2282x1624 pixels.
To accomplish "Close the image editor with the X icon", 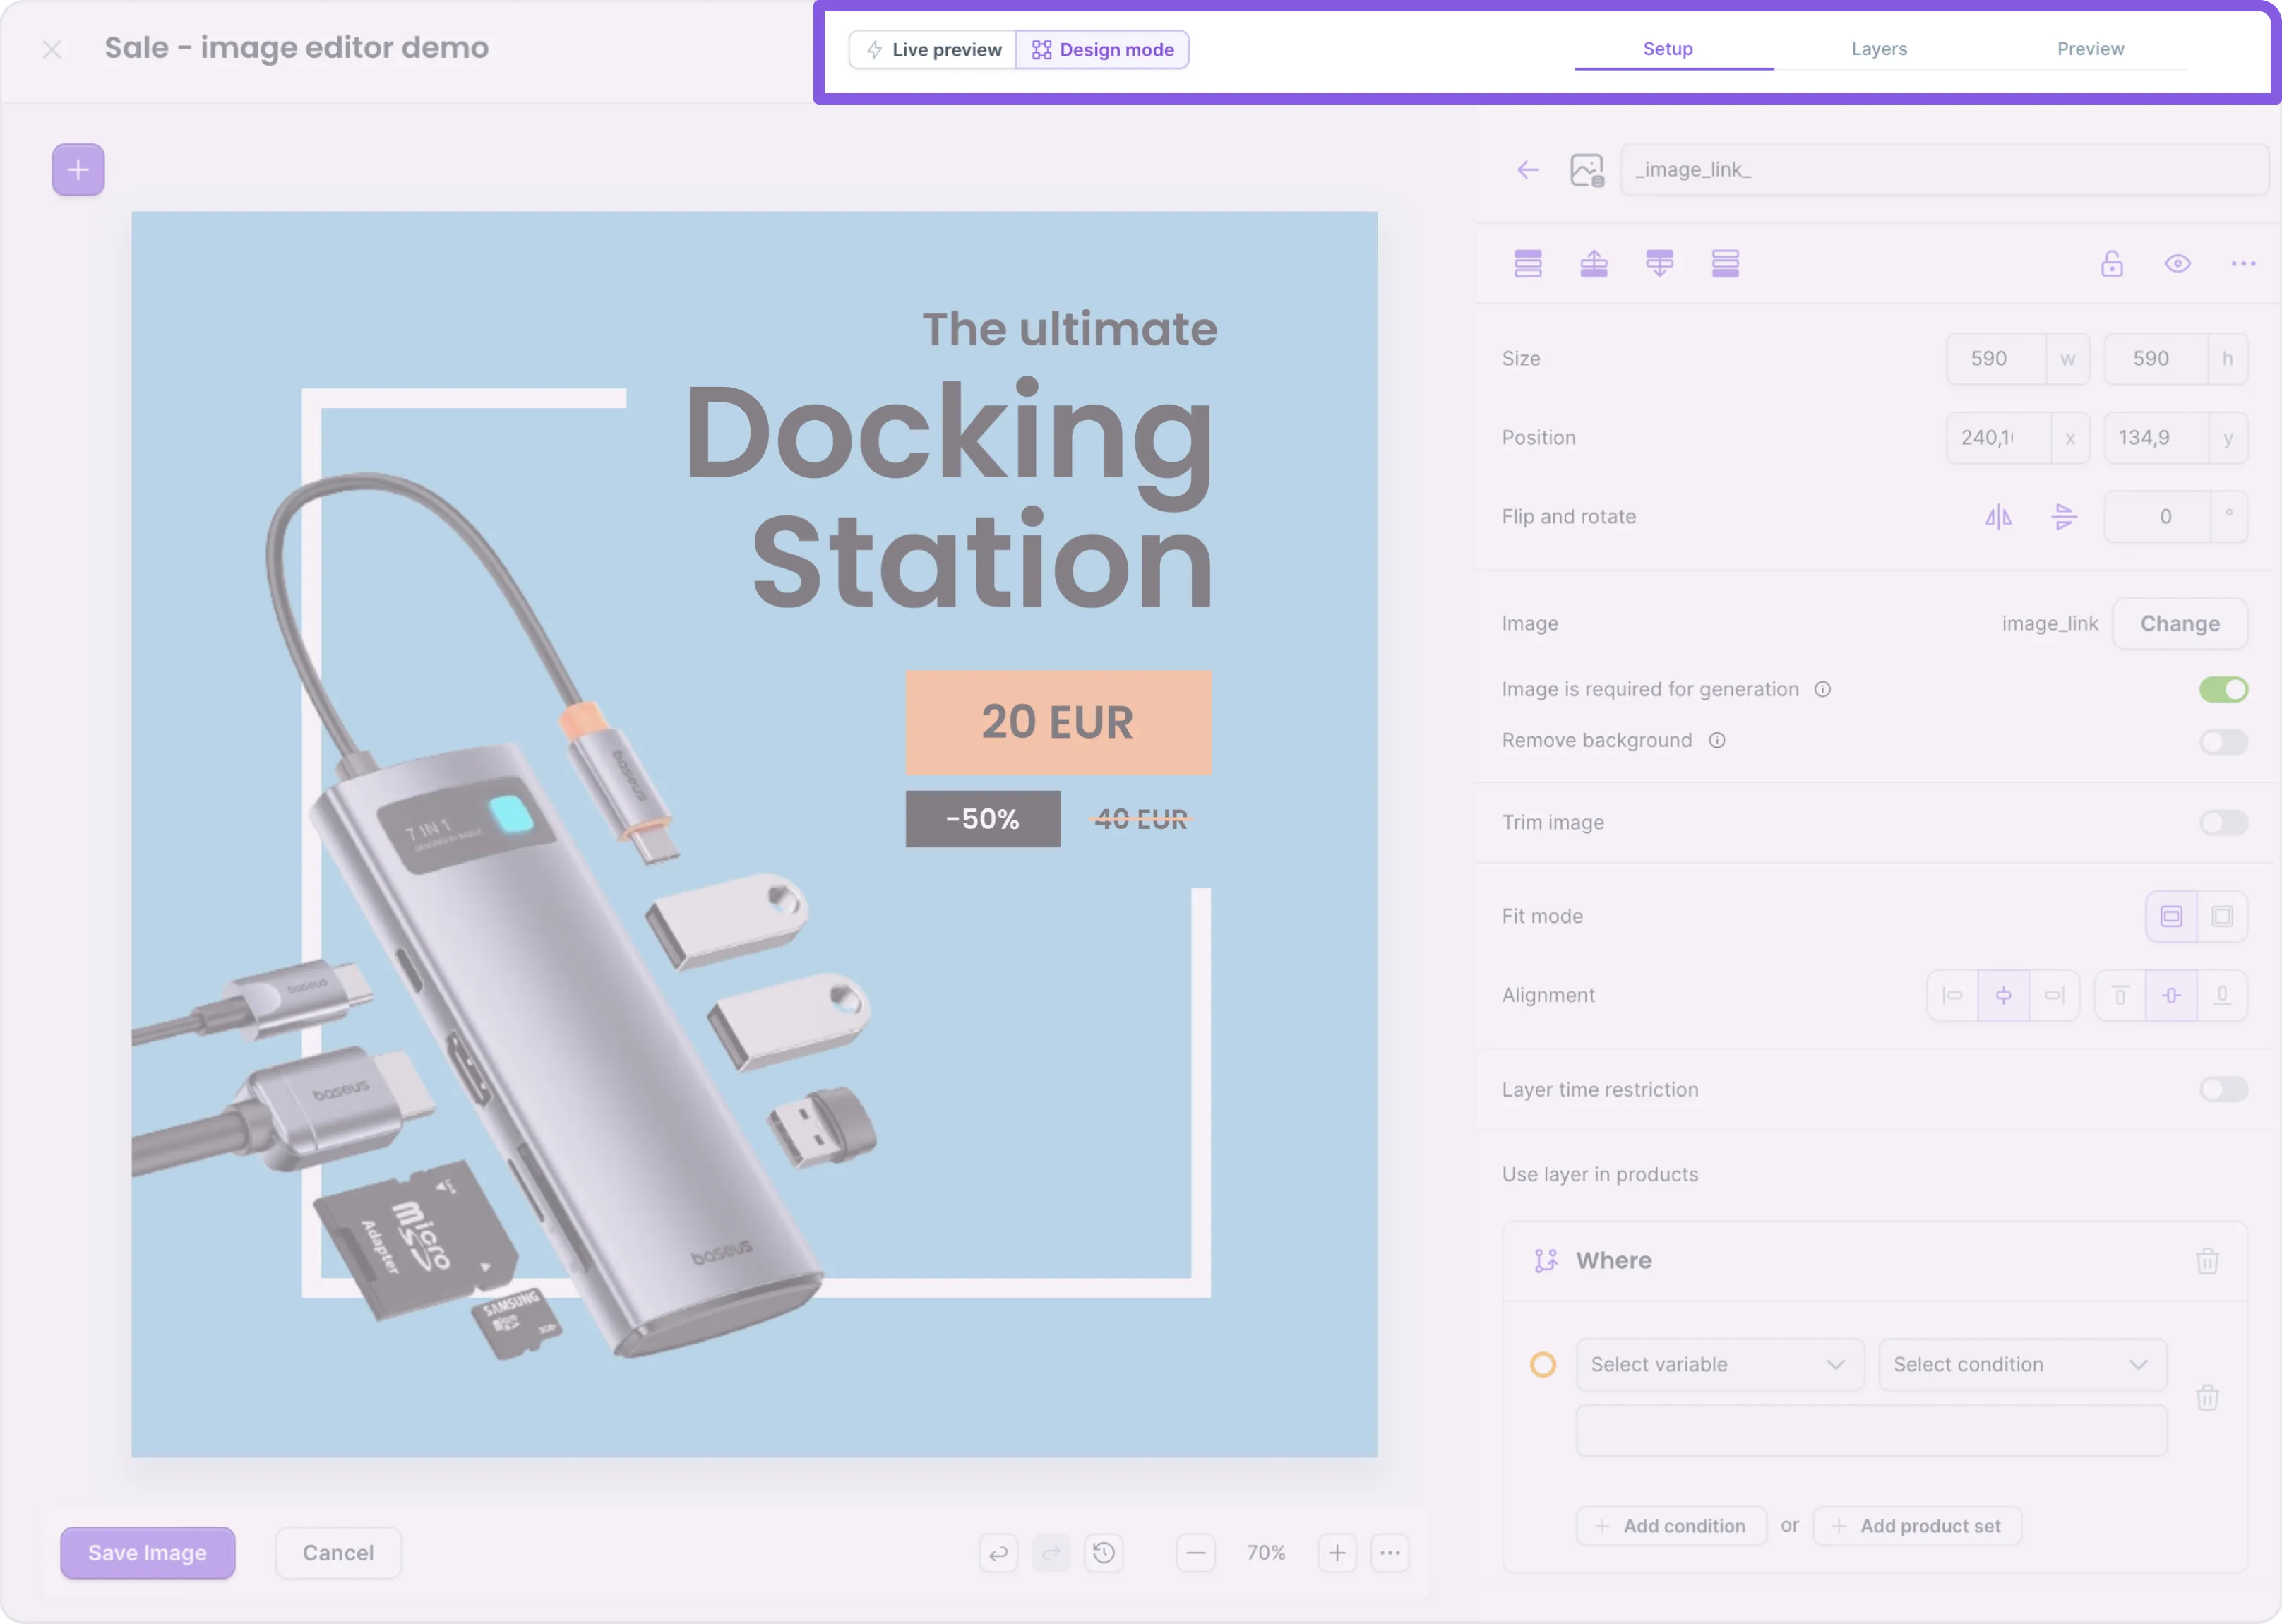I will [x=52, y=49].
